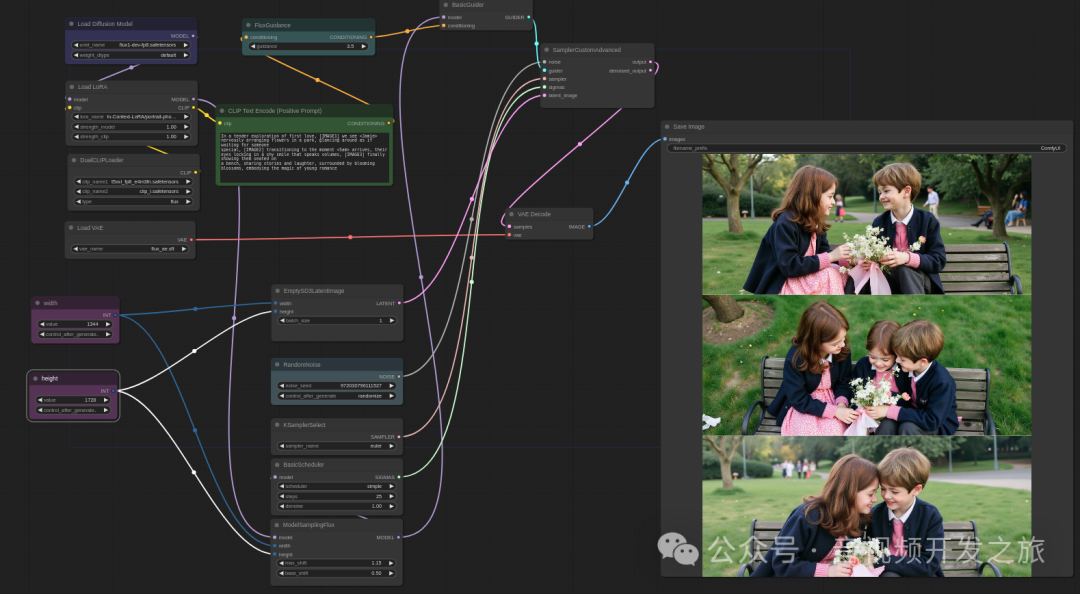1080x594 pixels.
Task: Open the top output image of two children
Action: 866,224
